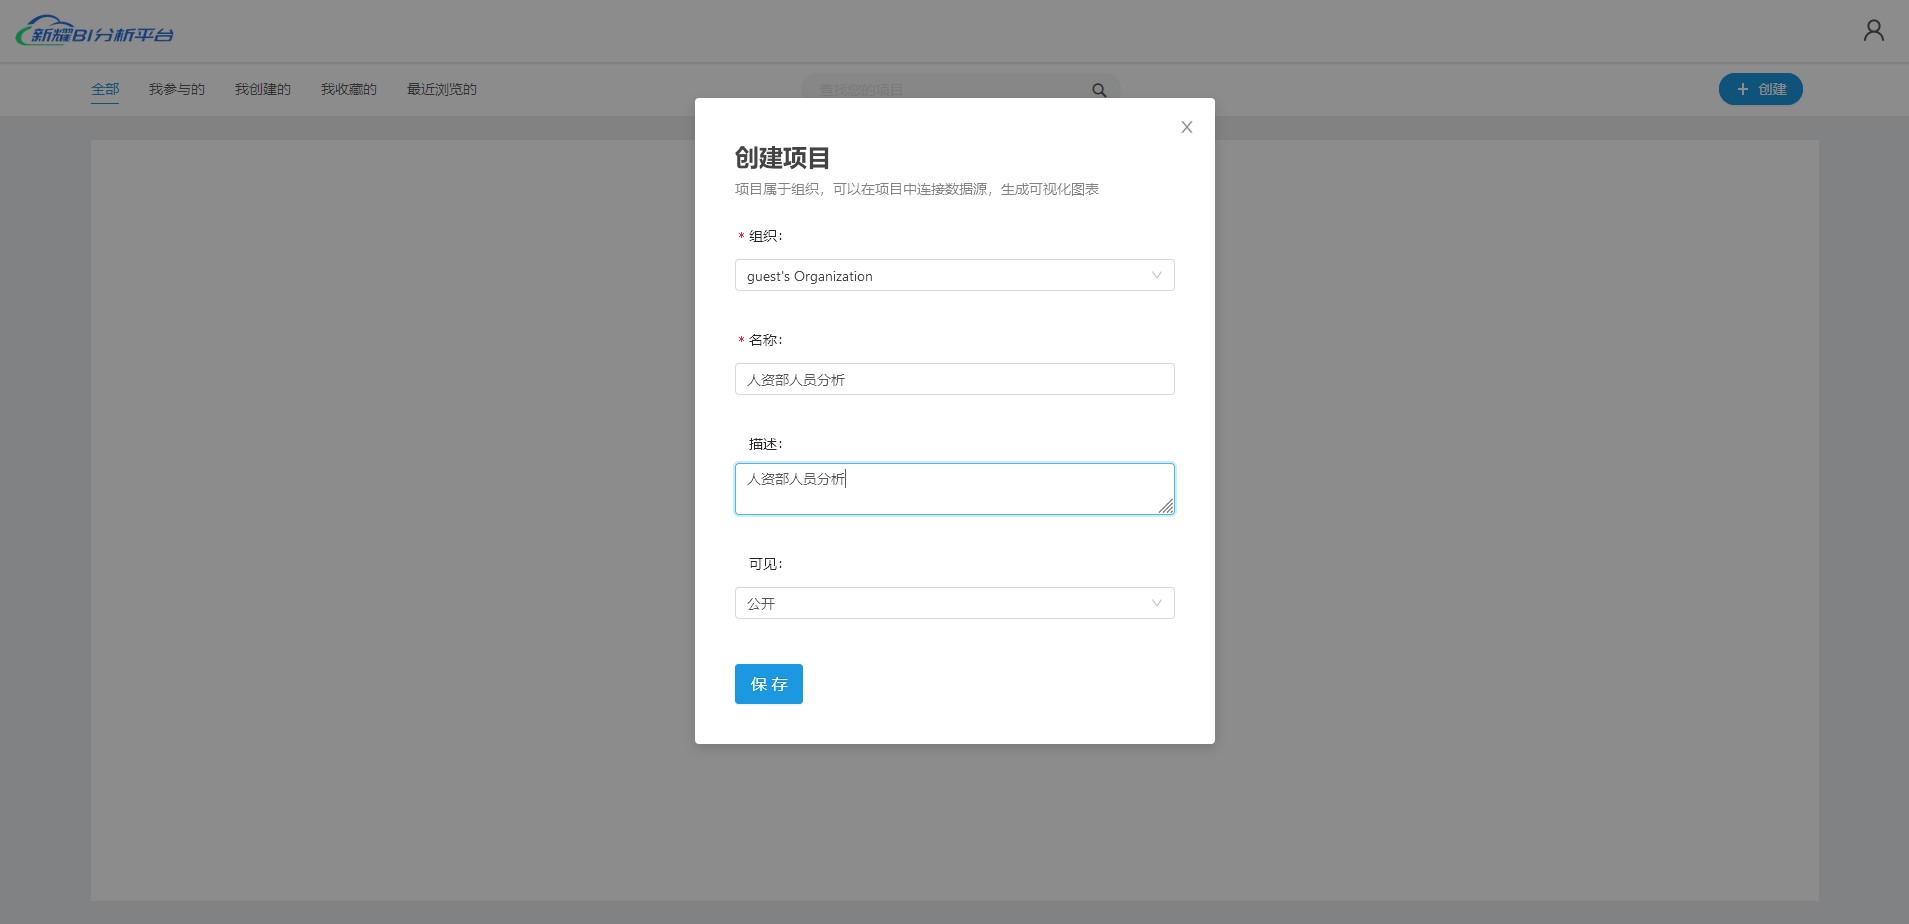Close the 创建项目 dialog with X

pos(1186,127)
